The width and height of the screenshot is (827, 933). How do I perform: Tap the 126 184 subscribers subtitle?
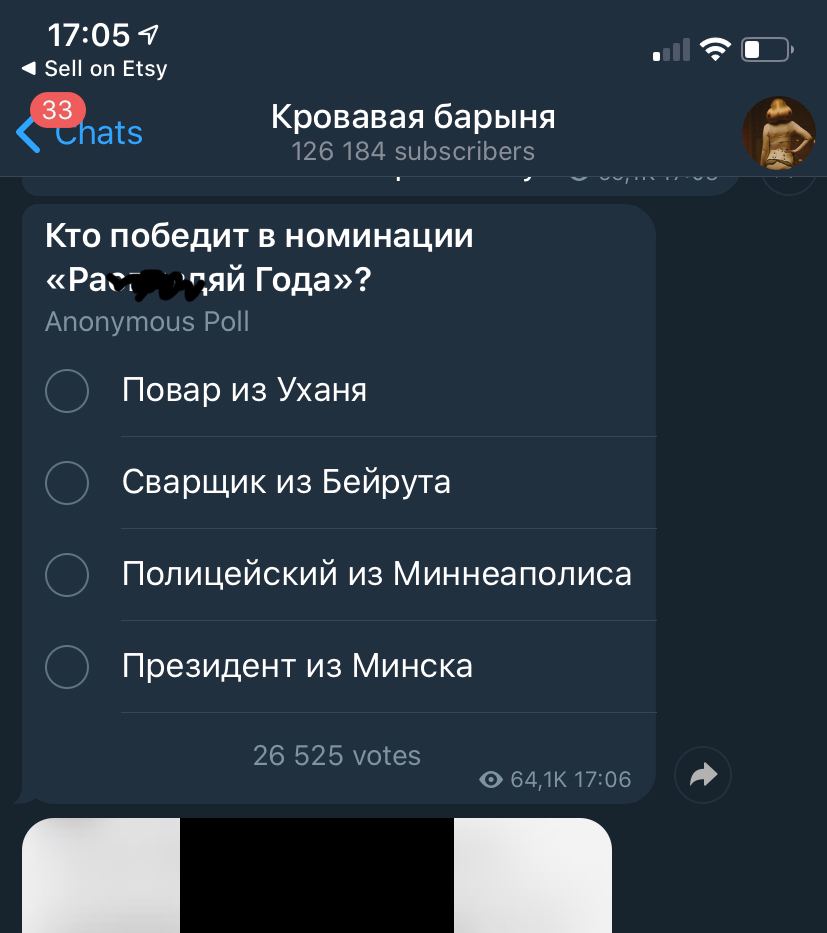pos(413,152)
